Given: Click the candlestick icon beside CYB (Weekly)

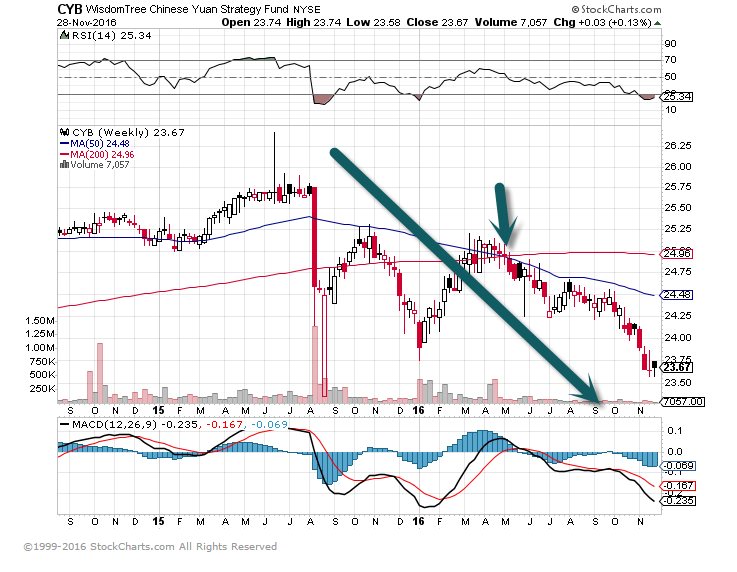Looking at the screenshot, I should pyautogui.click(x=64, y=132).
